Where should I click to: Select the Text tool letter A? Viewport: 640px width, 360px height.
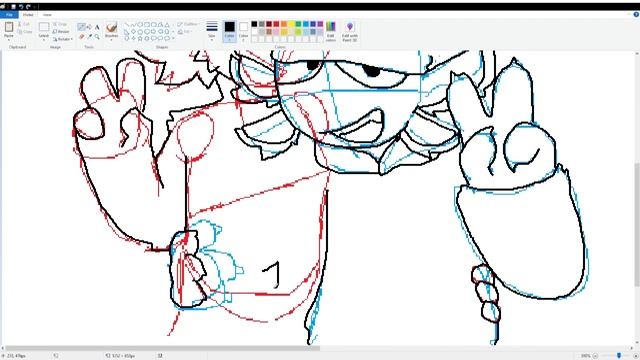tap(97, 27)
